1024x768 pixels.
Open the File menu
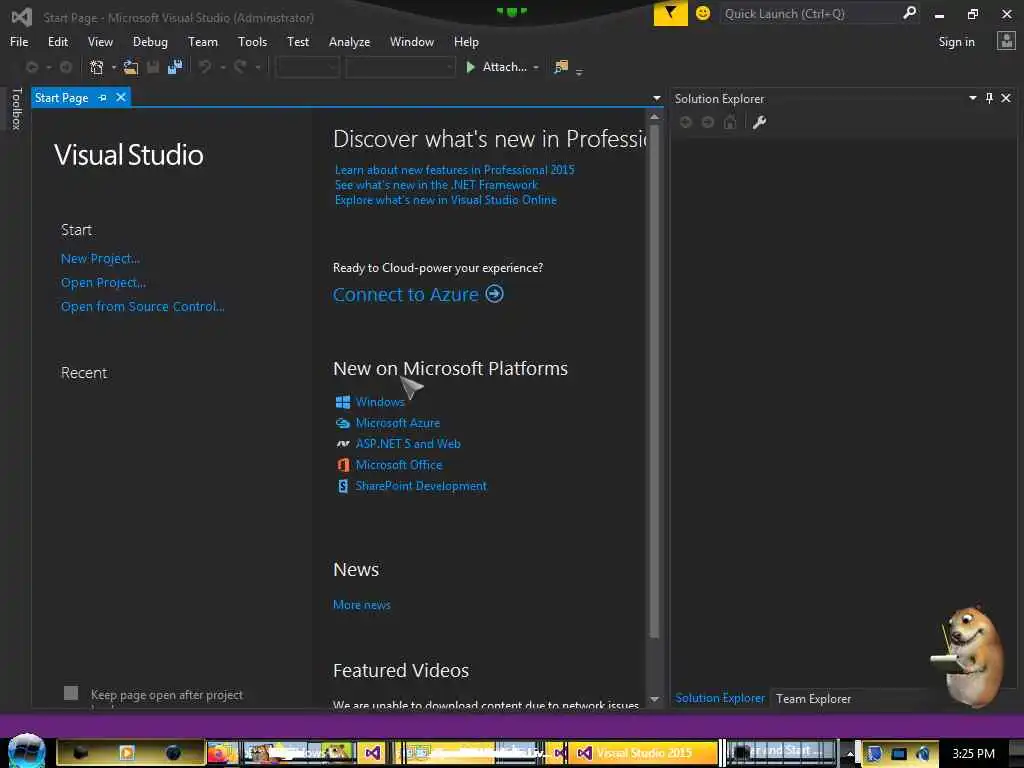19,42
